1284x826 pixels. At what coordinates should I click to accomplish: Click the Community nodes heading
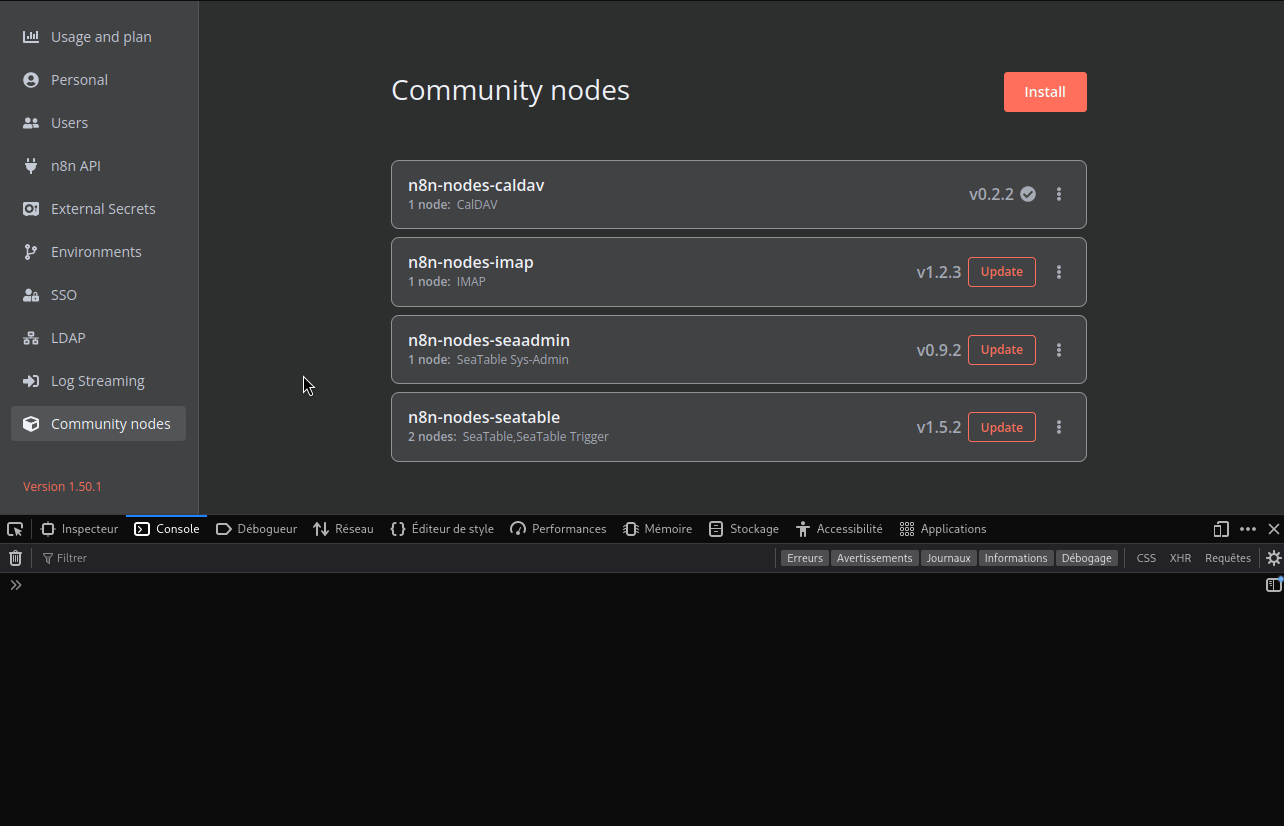click(510, 90)
